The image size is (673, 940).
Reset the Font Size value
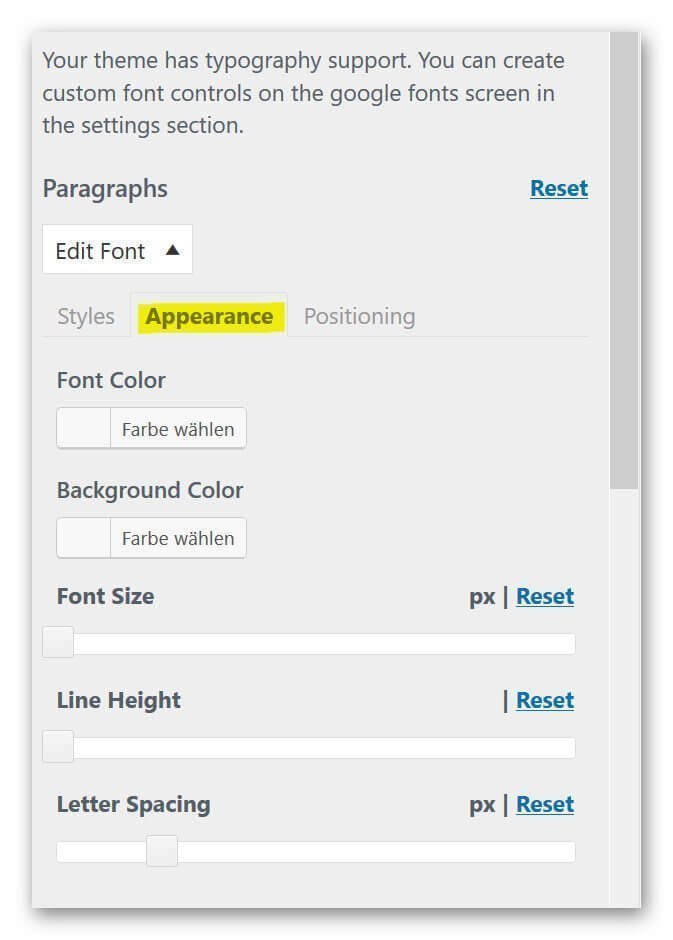[545, 596]
